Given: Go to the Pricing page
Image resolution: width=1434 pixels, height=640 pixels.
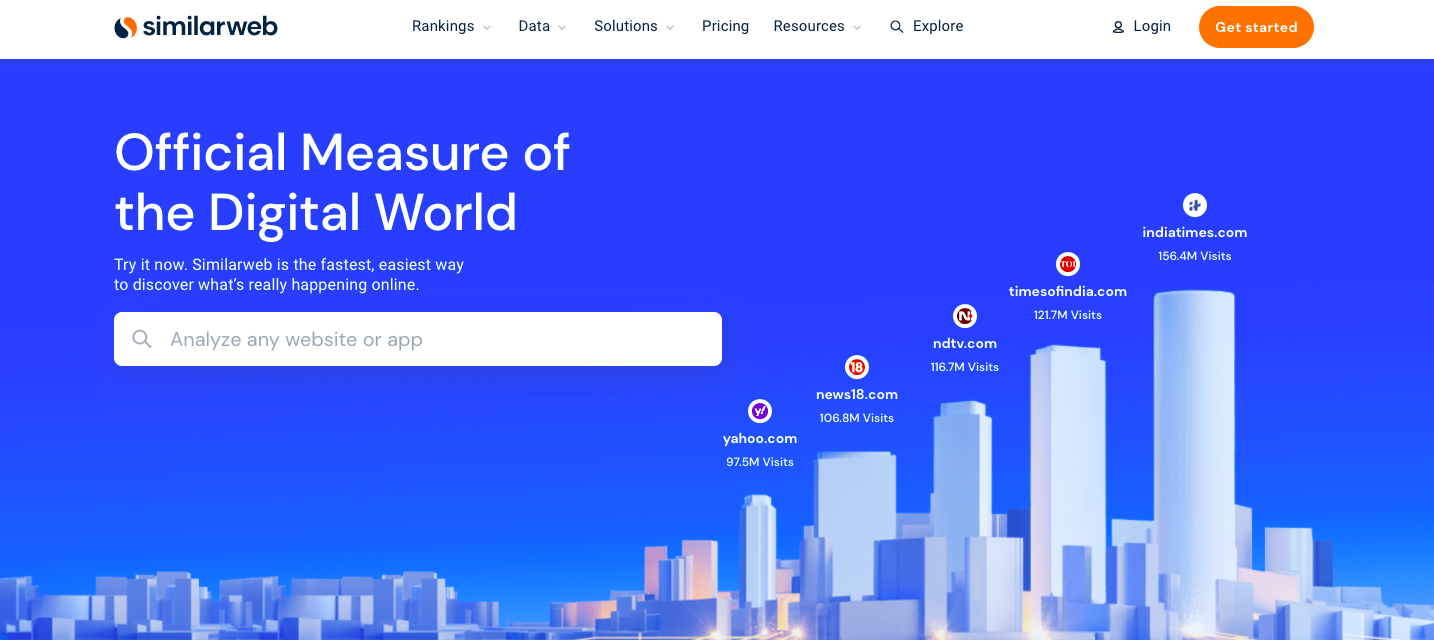Looking at the screenshot, I should tap(725, 26).
